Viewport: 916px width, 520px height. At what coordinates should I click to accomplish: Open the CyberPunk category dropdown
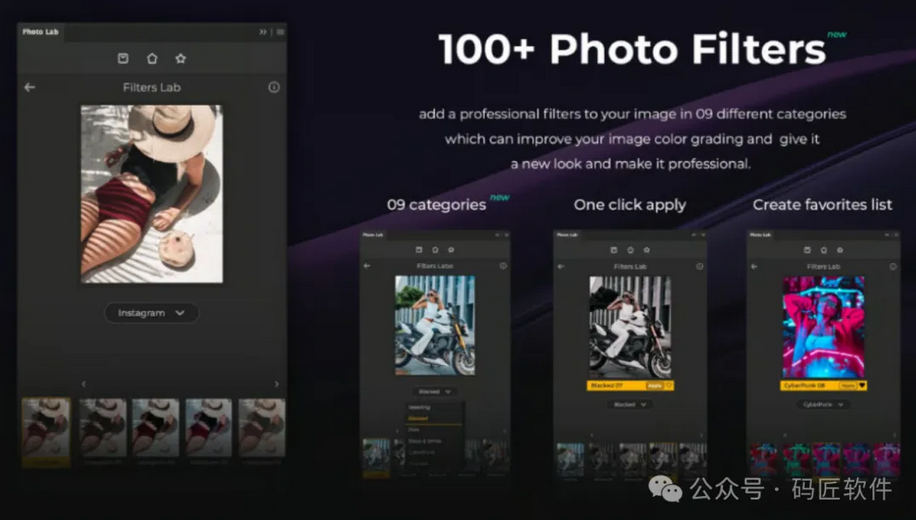(x=823, y=404)
